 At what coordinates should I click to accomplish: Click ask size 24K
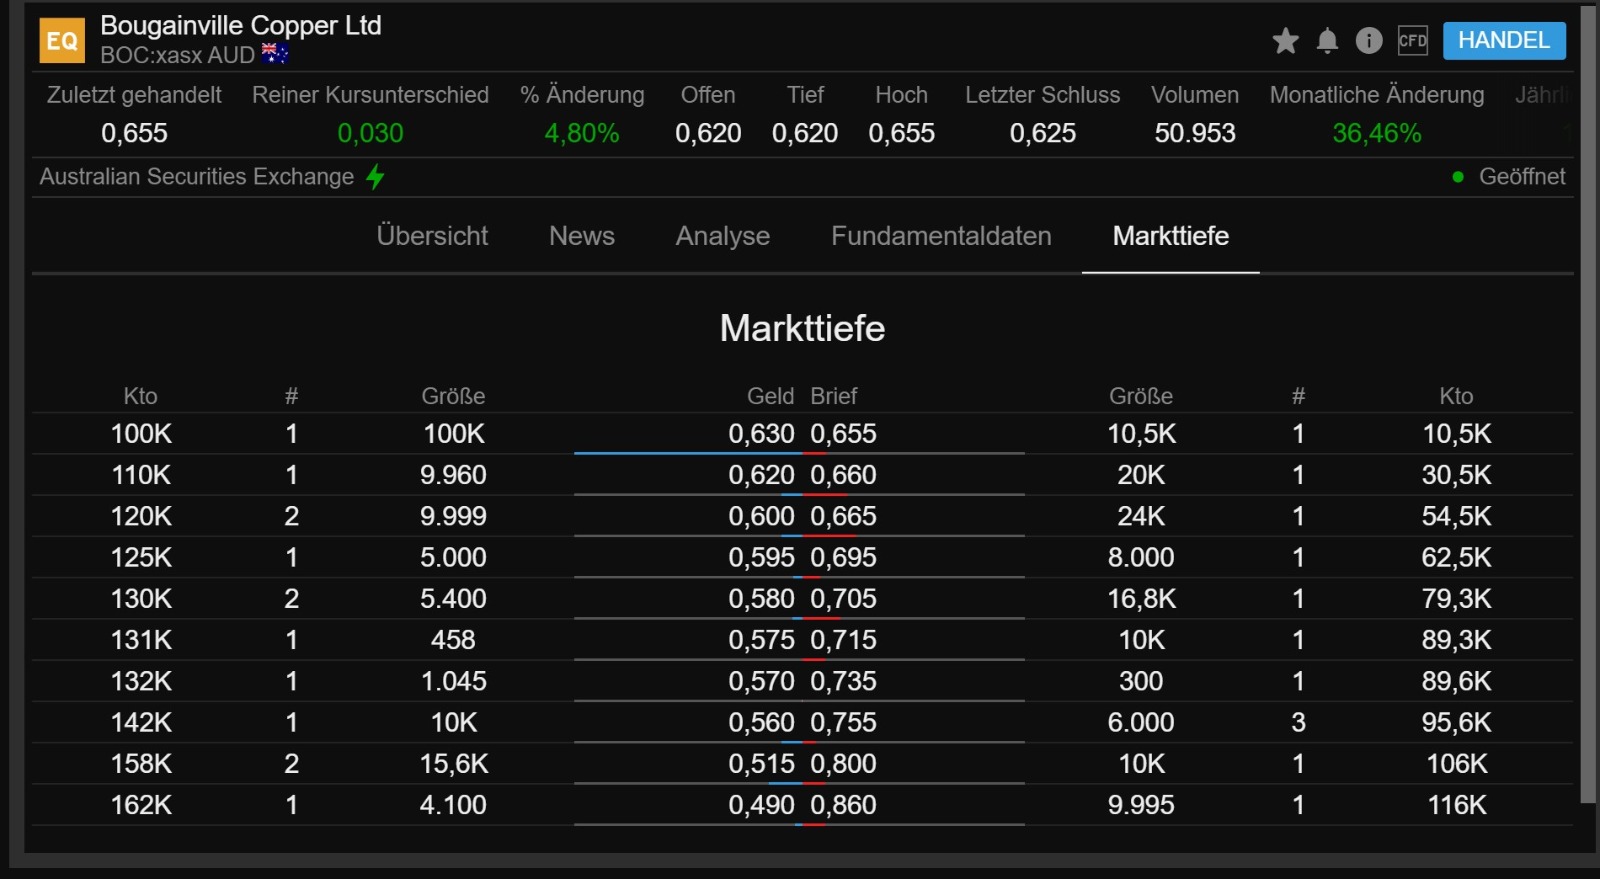(1141, 516)
